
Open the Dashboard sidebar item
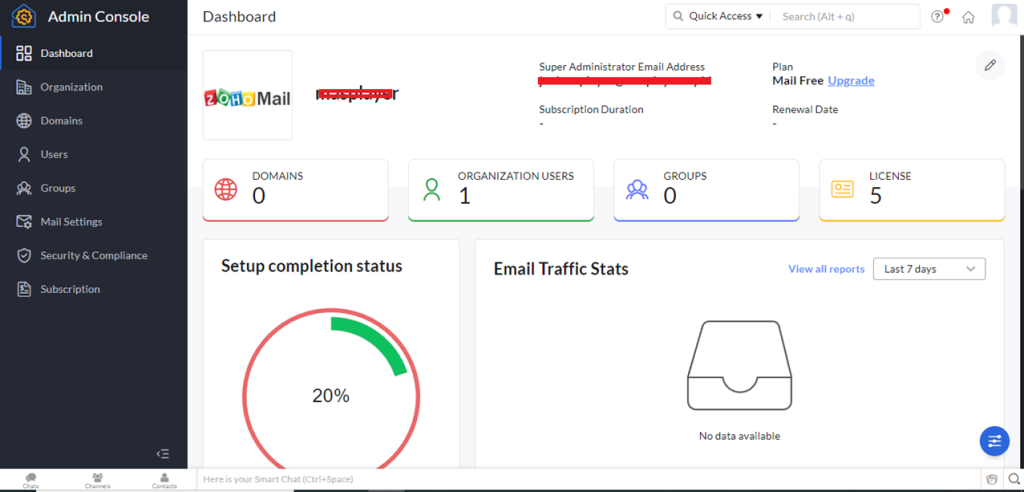(x=94, y=53)
